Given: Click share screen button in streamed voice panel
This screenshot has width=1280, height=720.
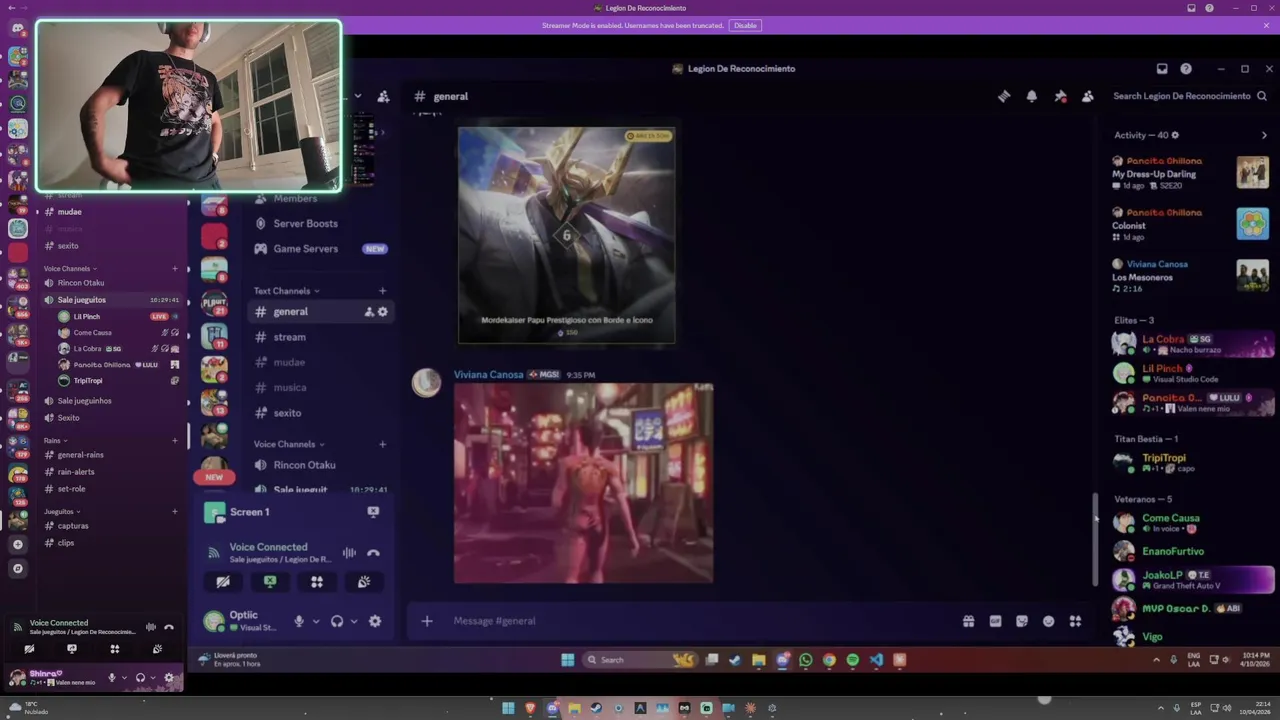Looking at the screenshot, I should click(270, 581).
